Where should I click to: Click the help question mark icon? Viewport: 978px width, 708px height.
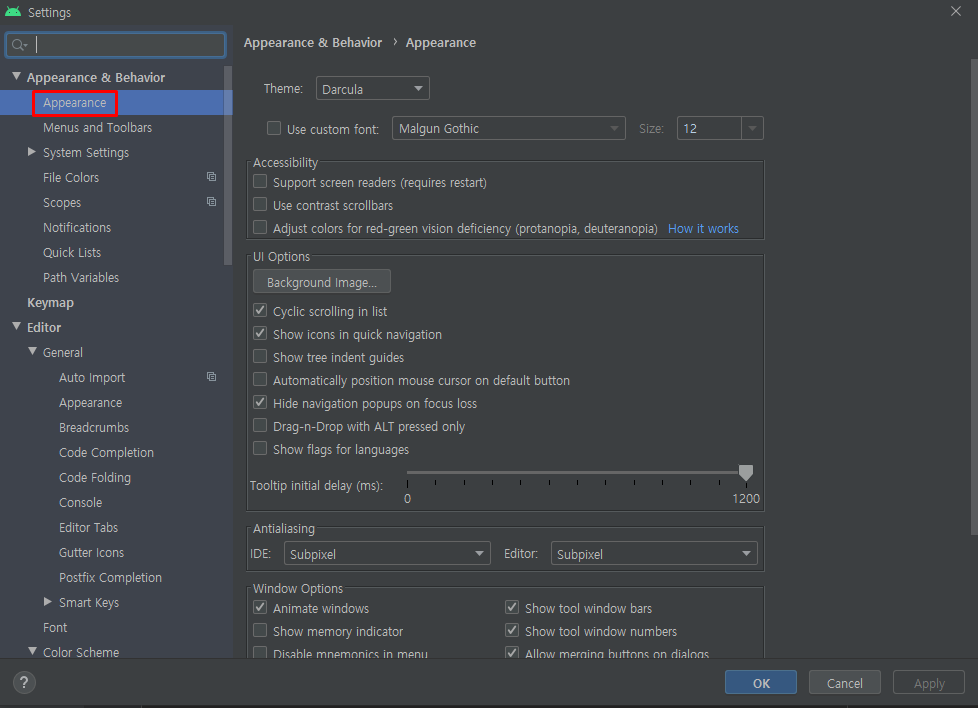tap(24, 682)
